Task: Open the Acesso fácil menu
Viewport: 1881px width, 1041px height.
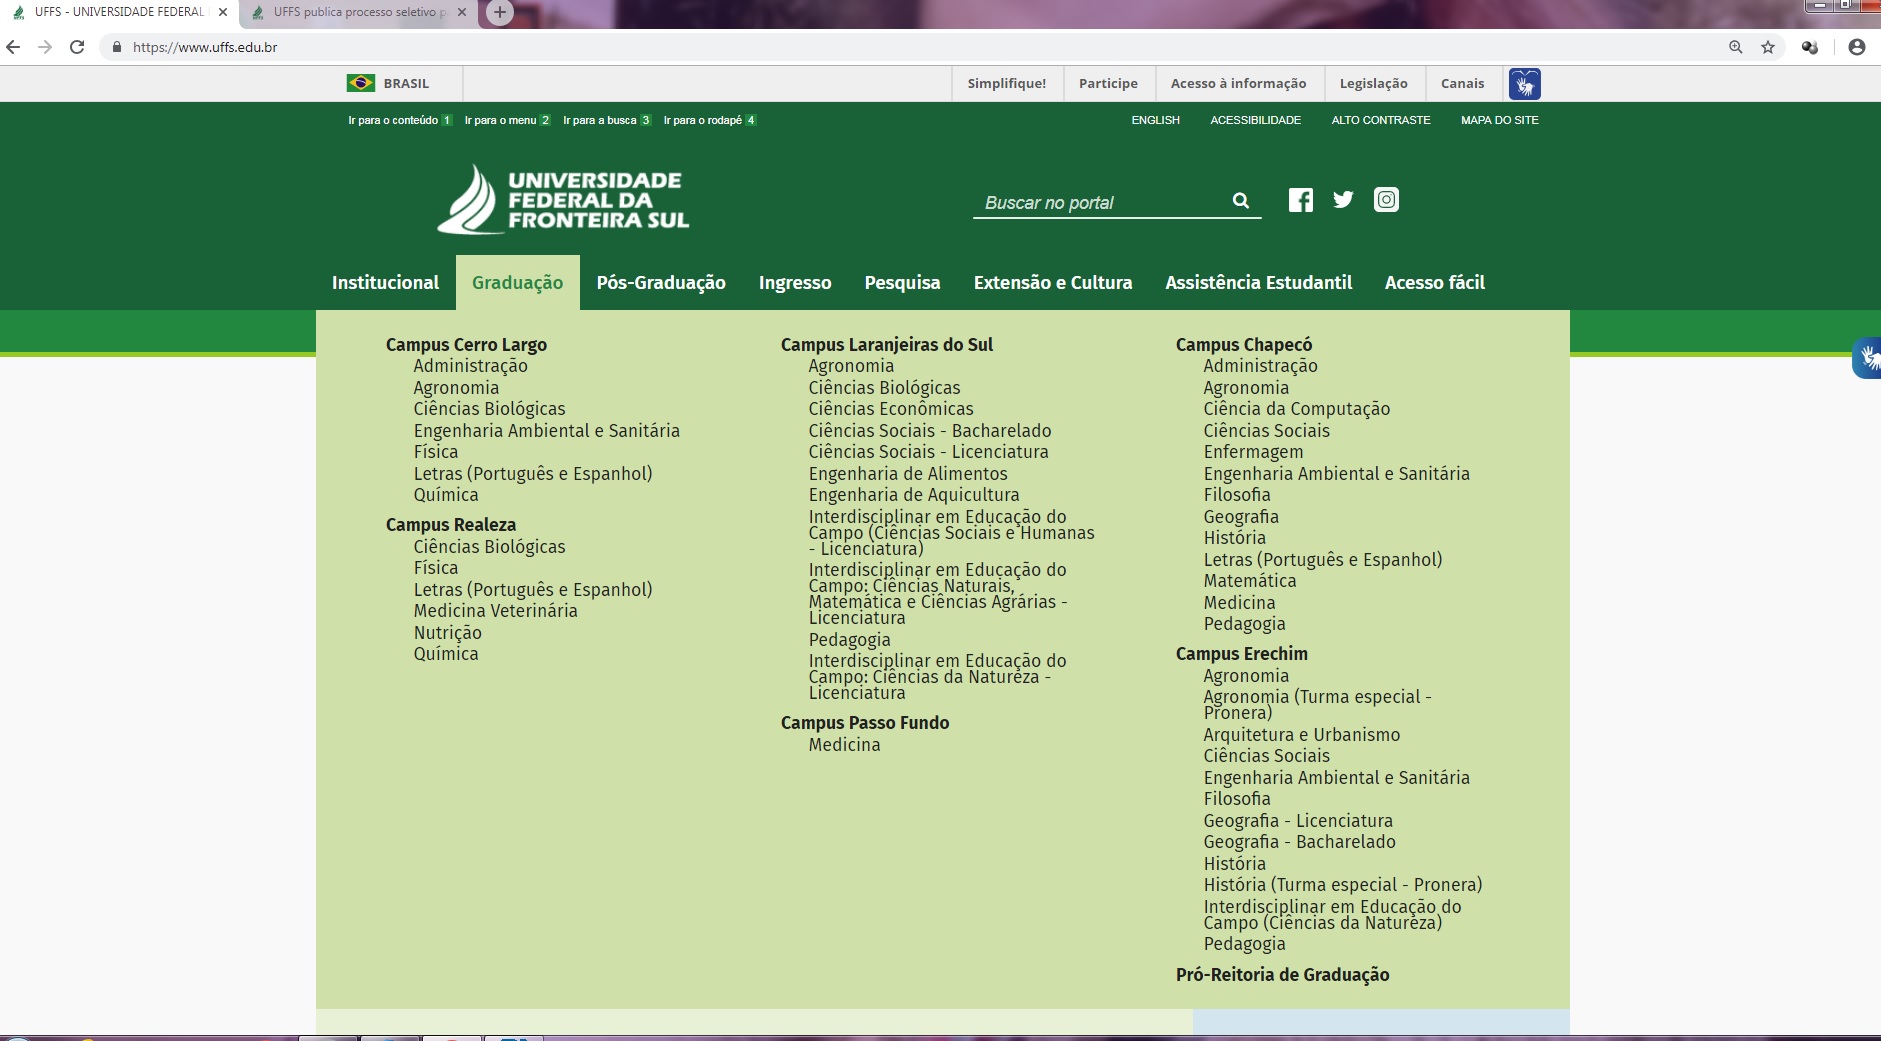Action: (1435, 283)
